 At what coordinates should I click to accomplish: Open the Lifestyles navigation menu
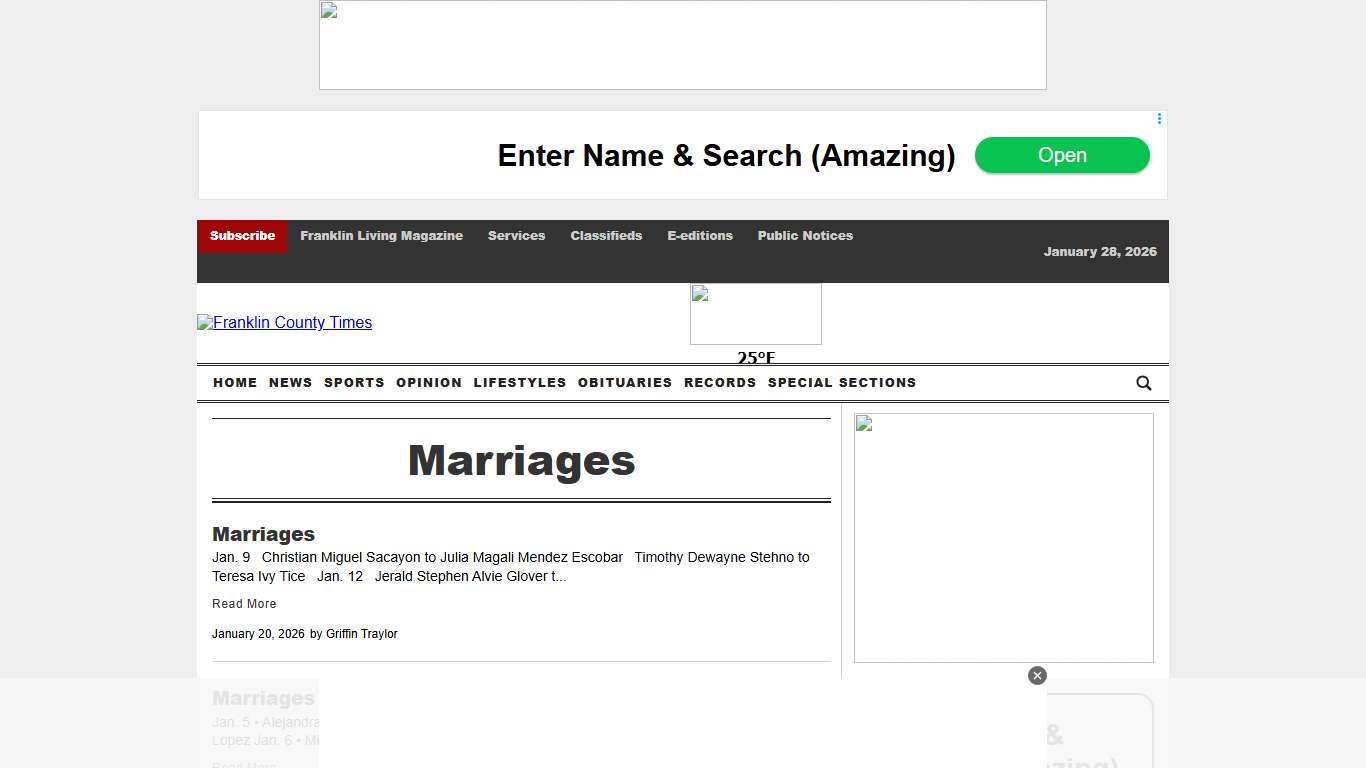519,383
